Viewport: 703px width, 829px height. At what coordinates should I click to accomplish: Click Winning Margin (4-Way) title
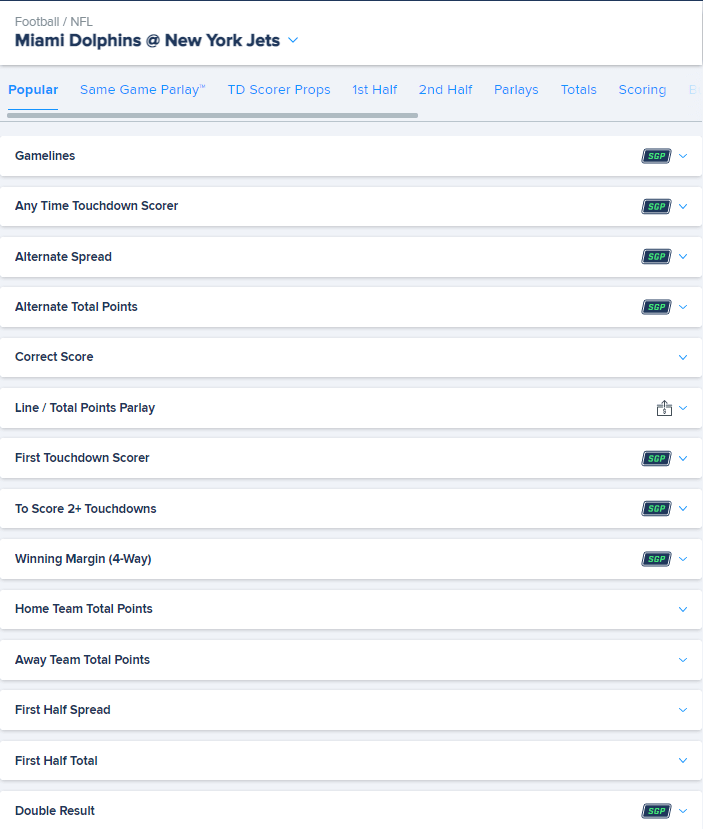click(83, 559)
